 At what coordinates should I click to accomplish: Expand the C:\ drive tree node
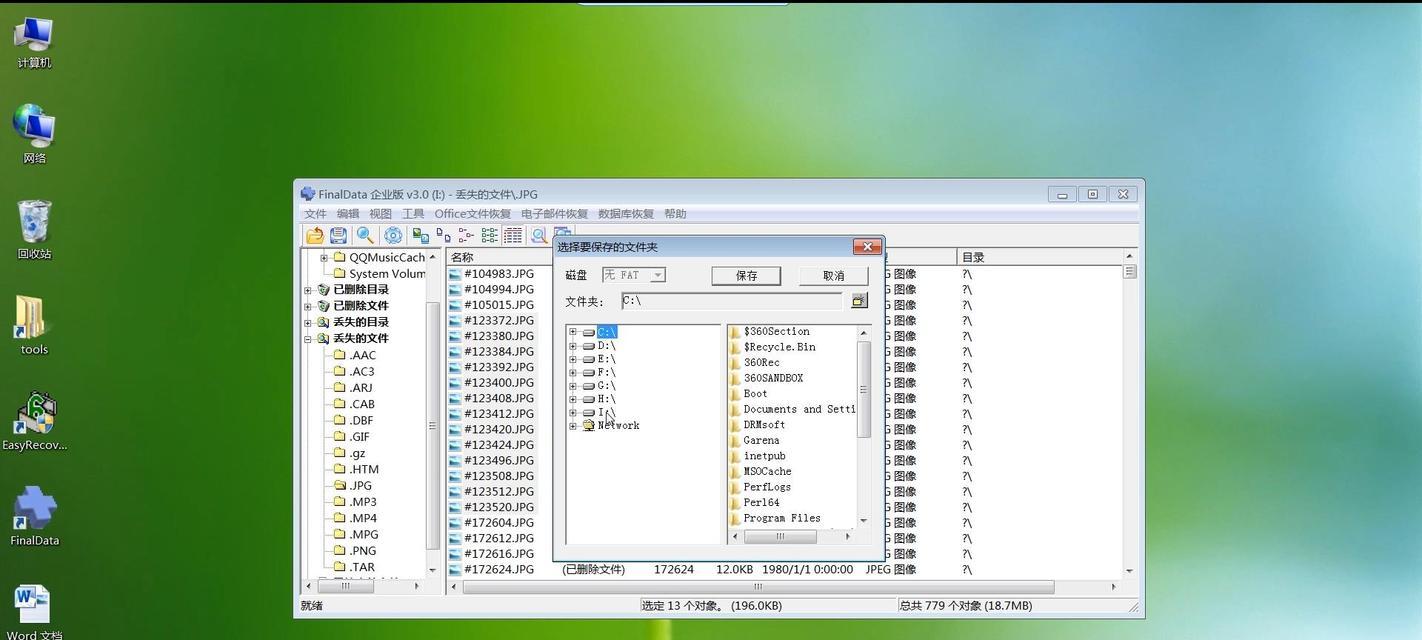point(572,332)
